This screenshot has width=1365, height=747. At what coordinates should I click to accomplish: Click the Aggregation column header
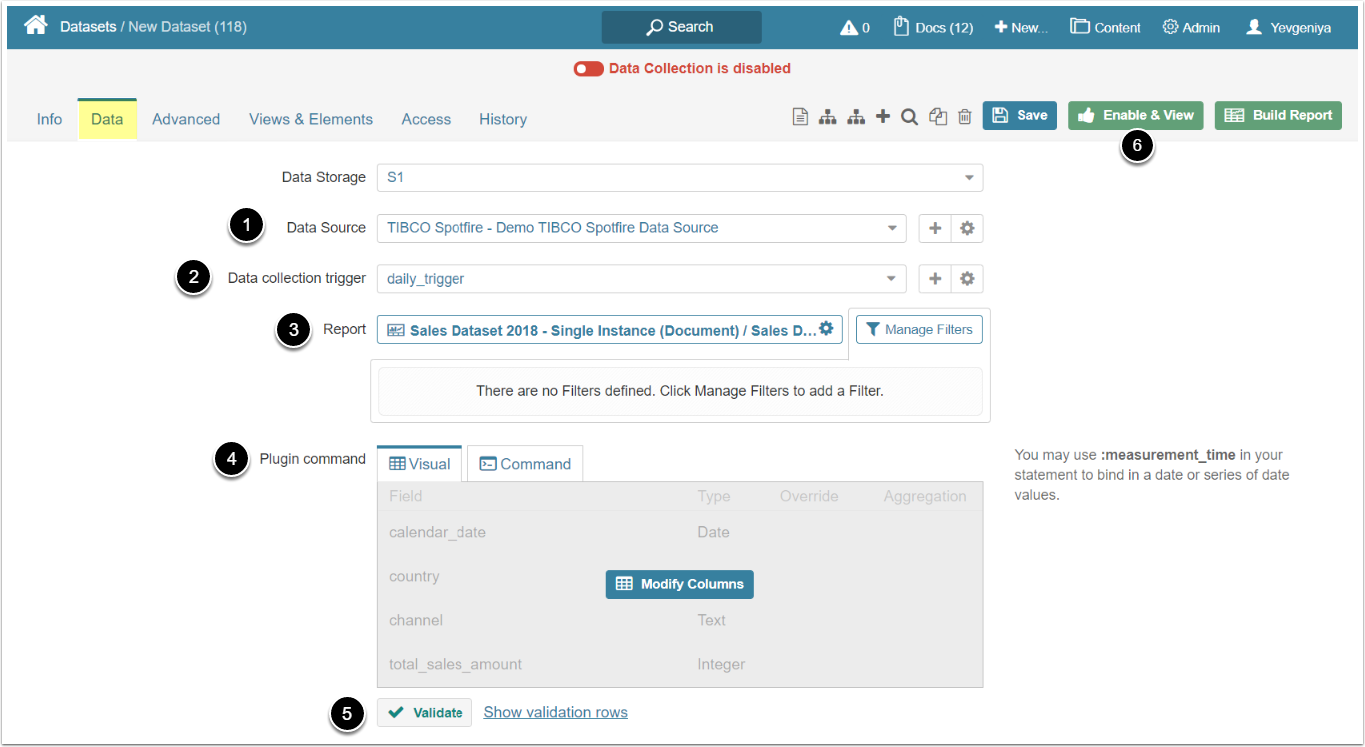point(925,496)
